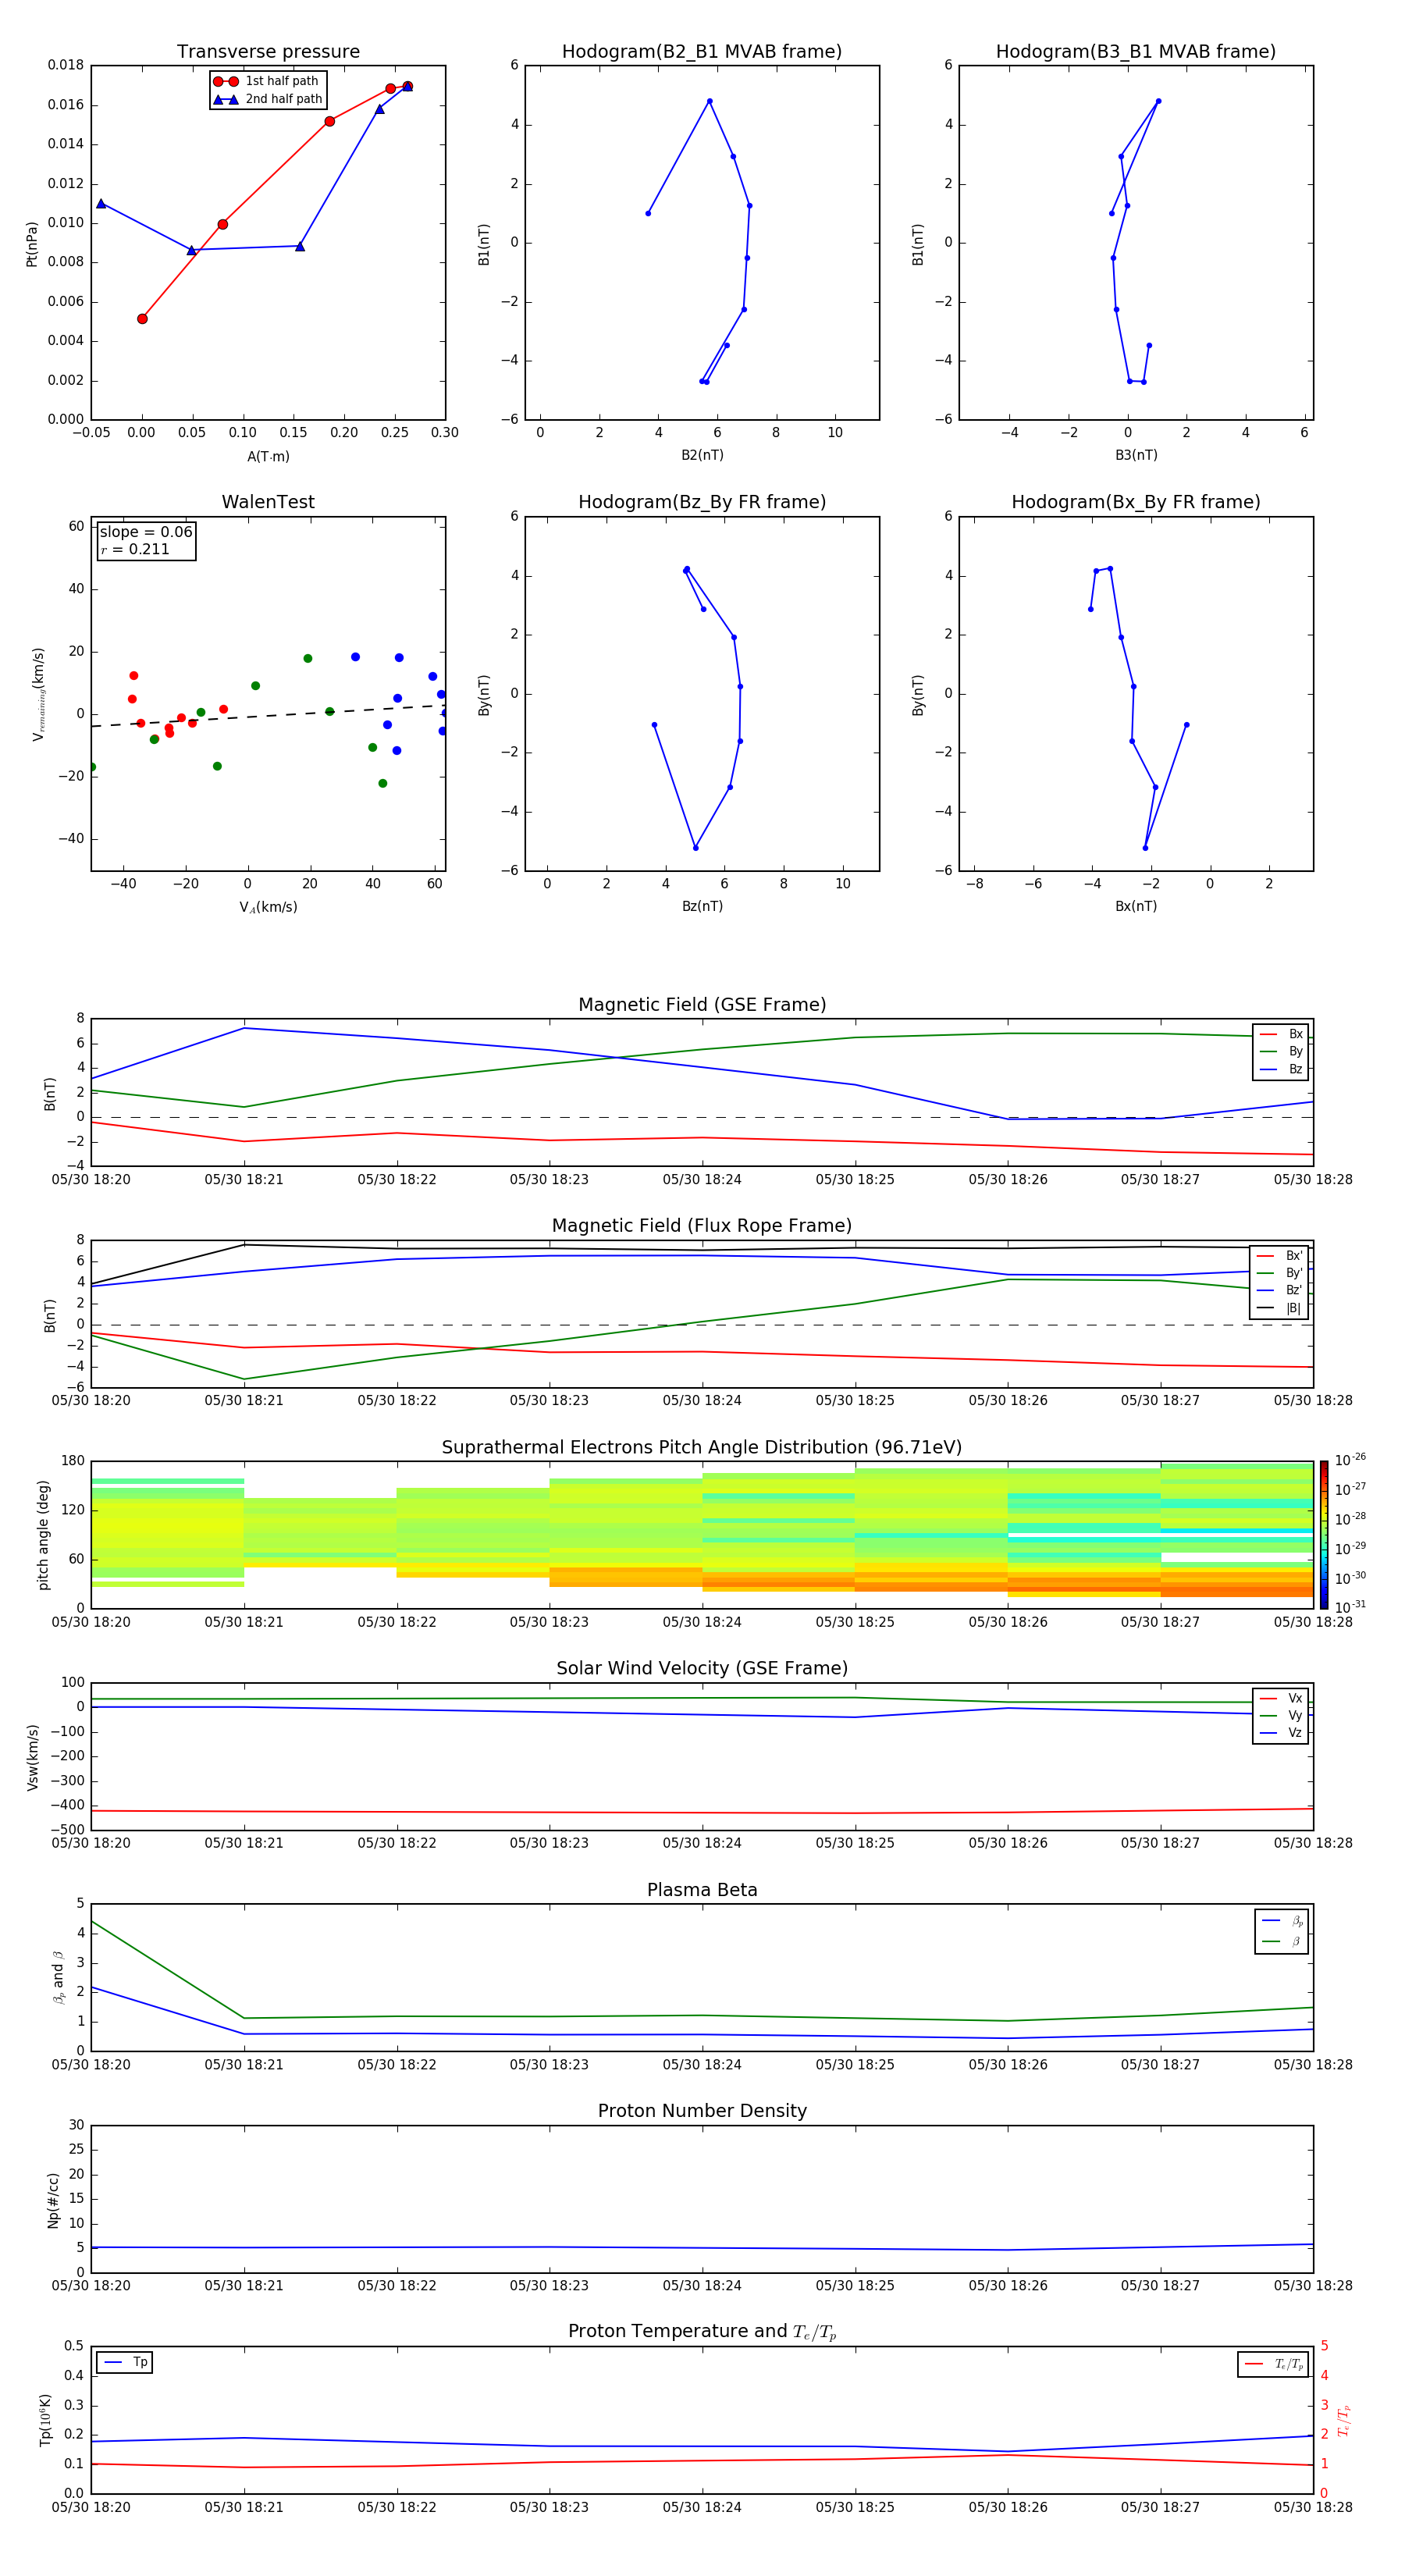Click the 'slope = 0.06' annotation
Screen dimensions: 1405x2576
click(x=146, y=532)
